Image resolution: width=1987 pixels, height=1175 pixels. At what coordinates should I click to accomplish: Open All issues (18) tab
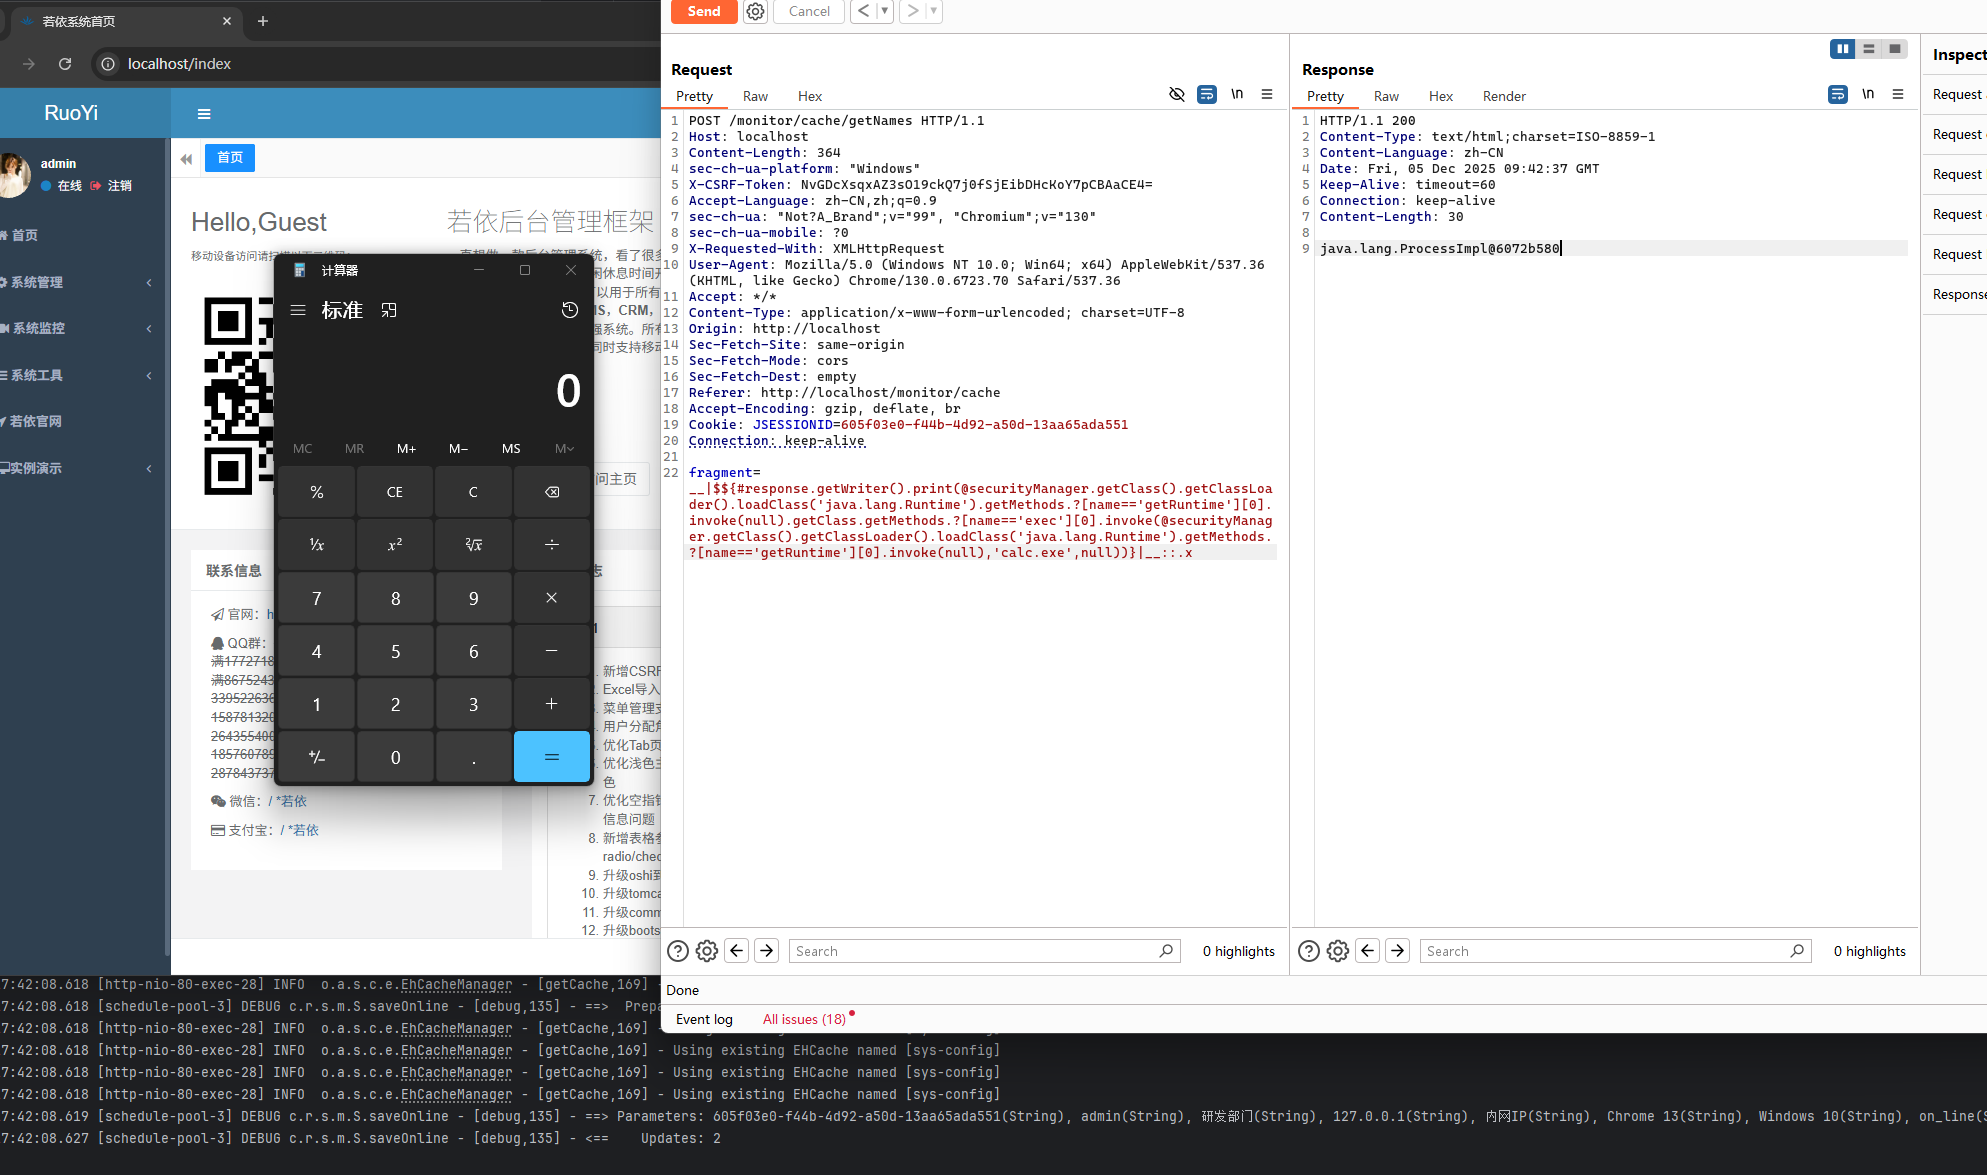click(x=804, y=1019)
